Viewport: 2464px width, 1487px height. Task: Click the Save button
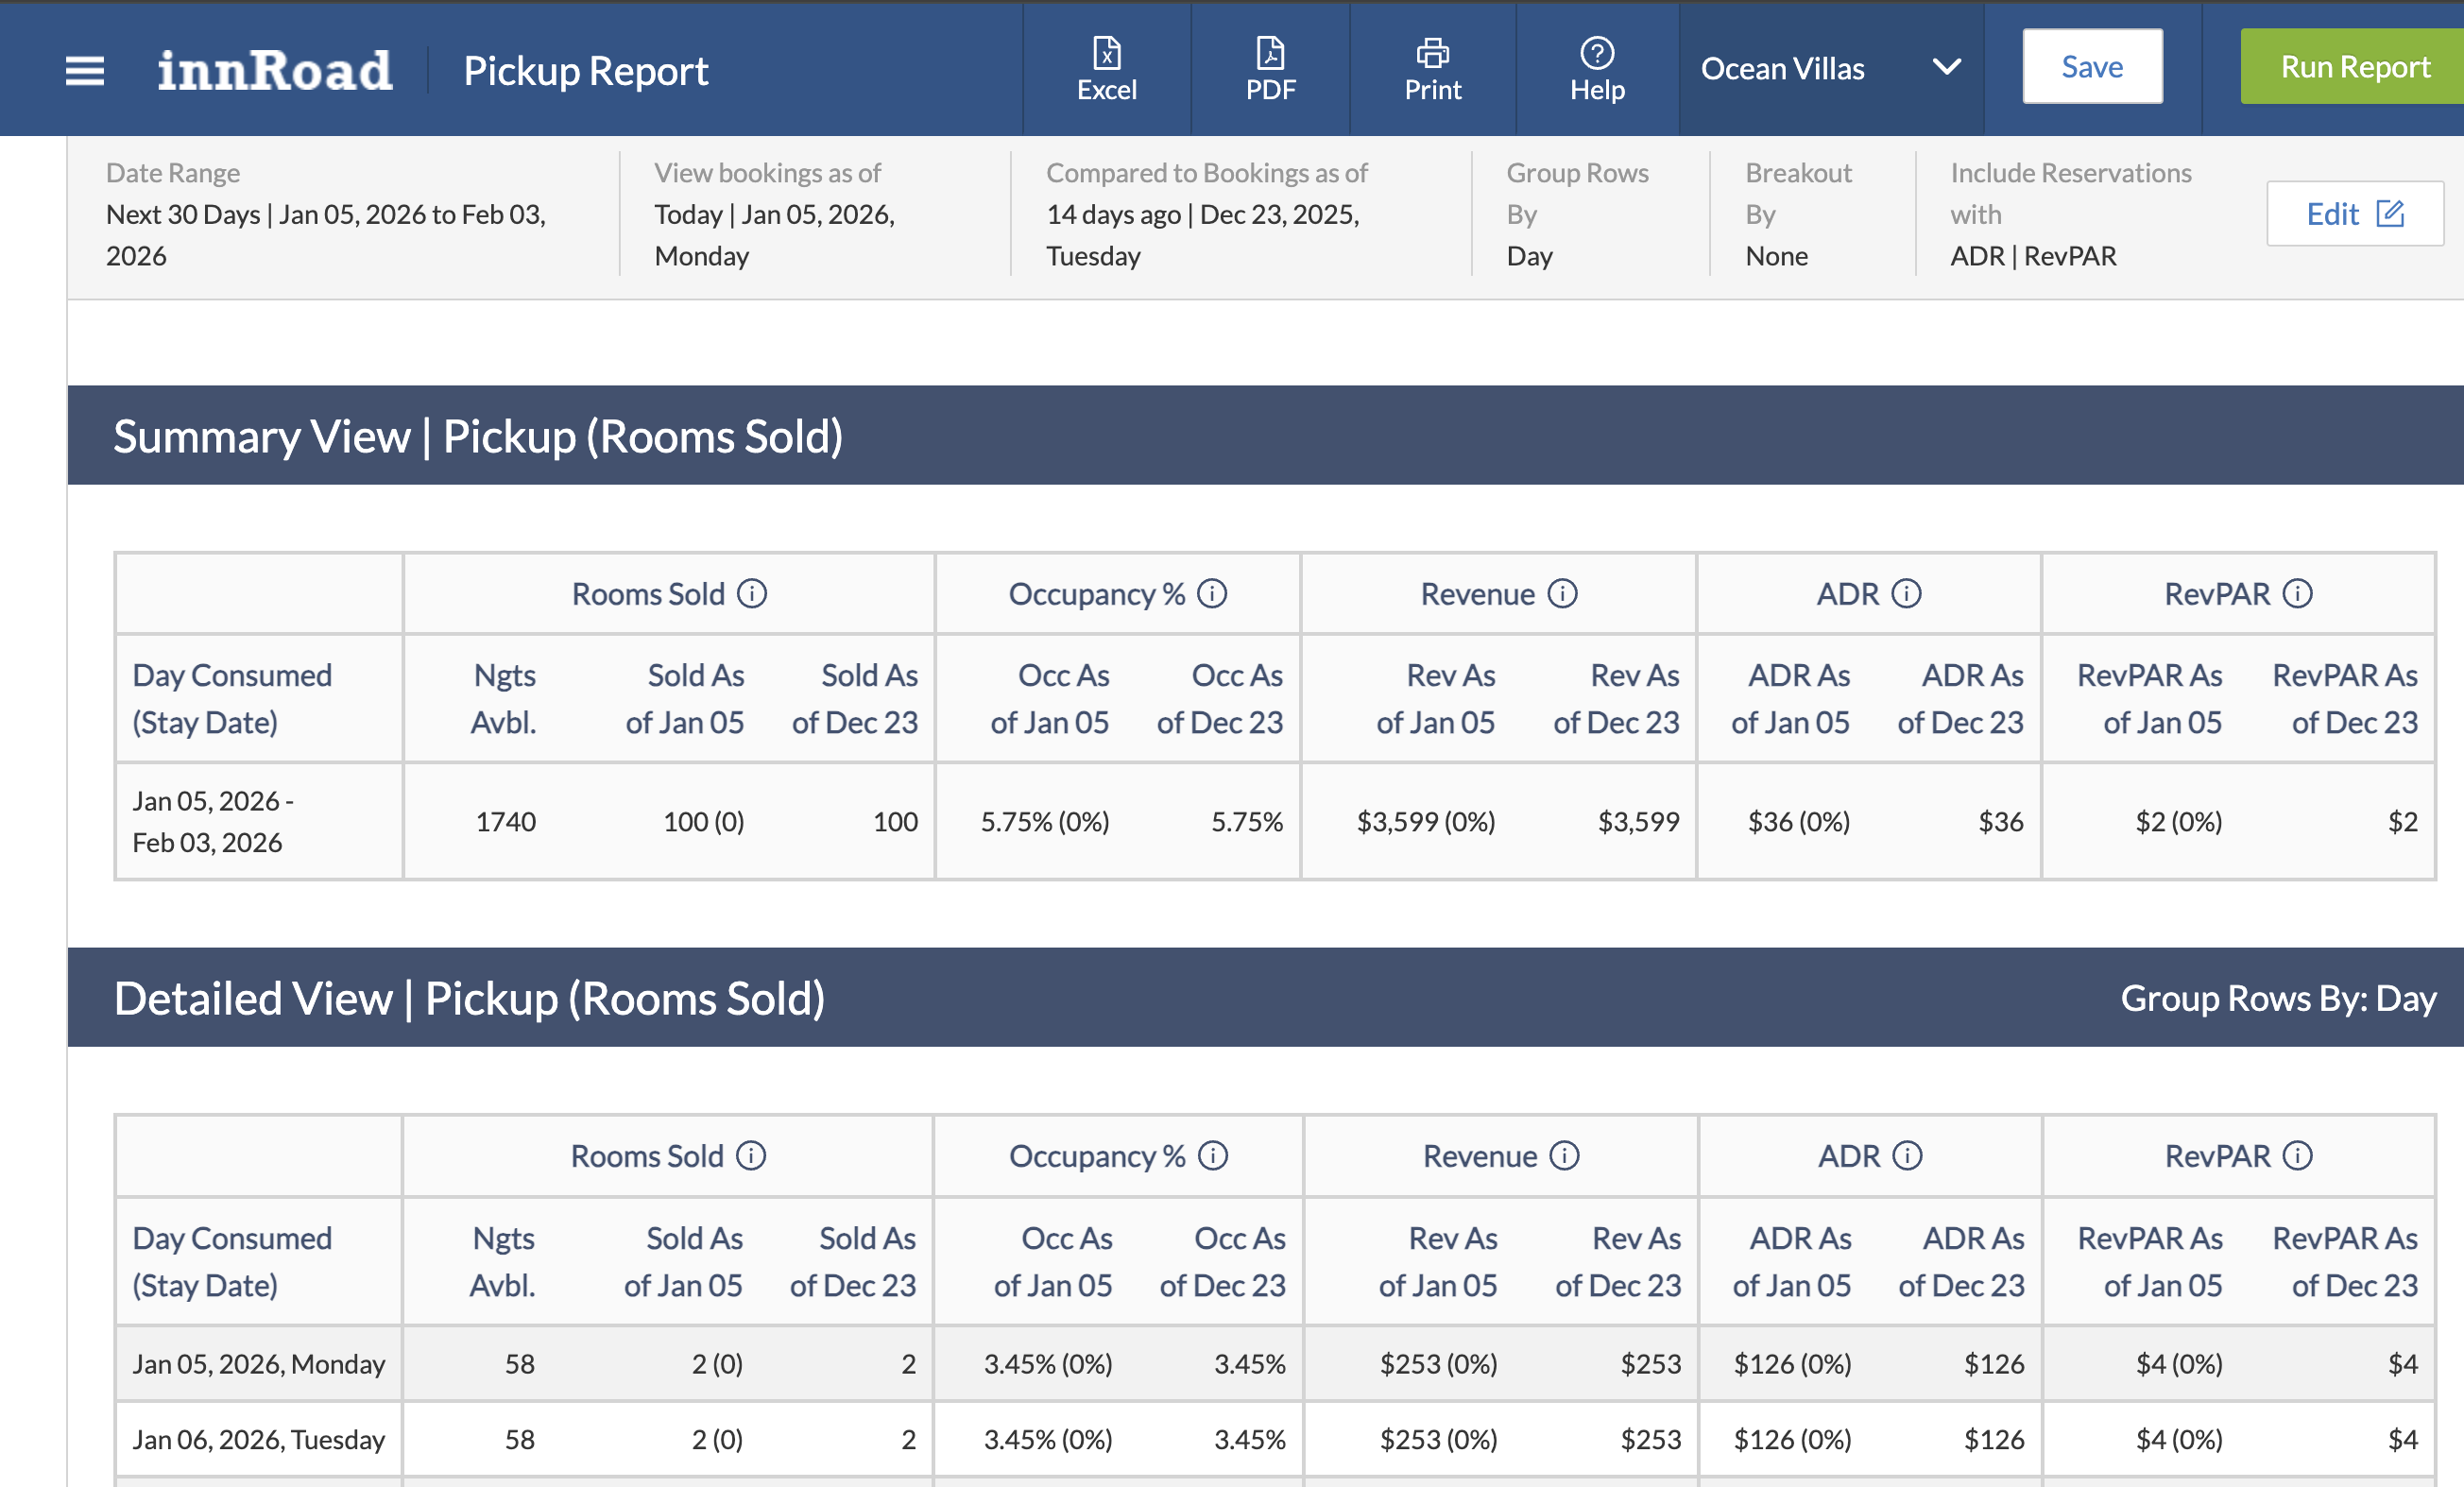2092,66
